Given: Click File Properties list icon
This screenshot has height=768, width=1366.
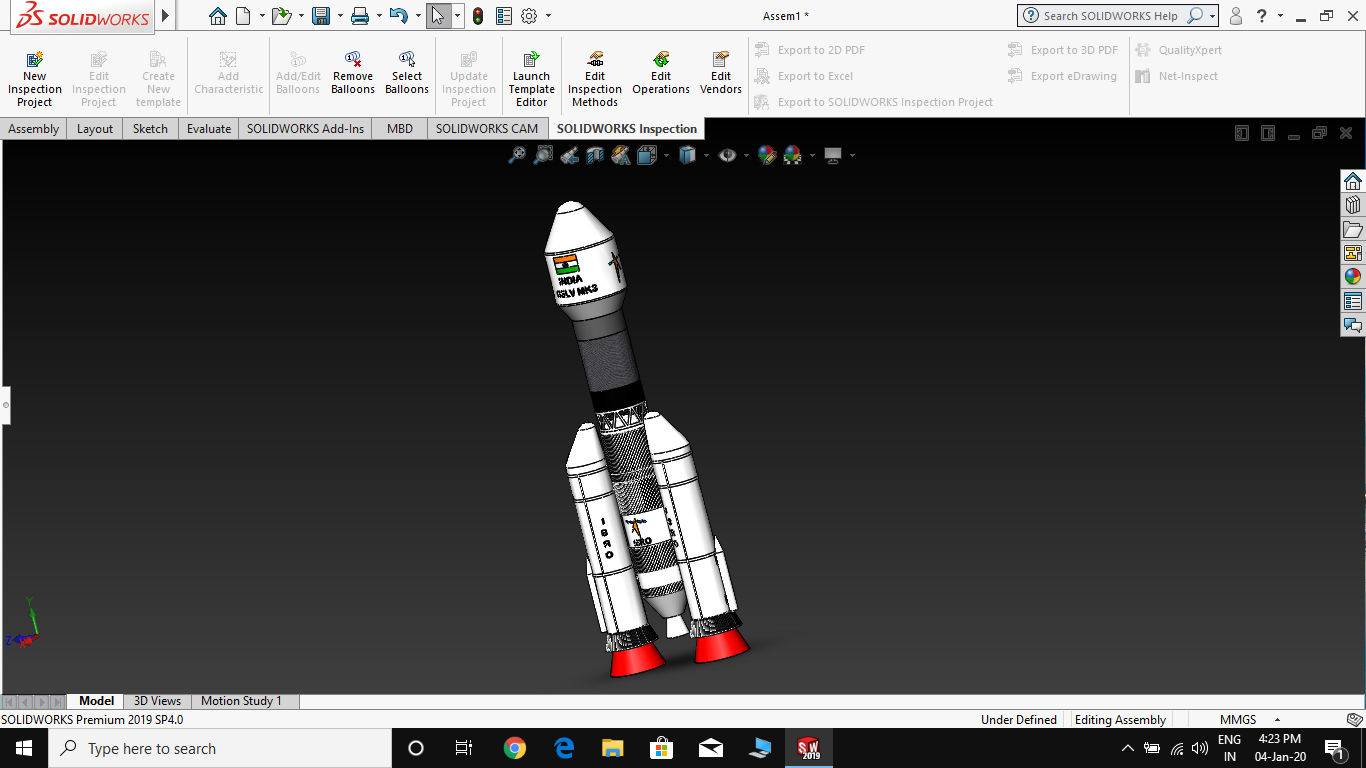Looking at the screenshot, I should pos(504,16).
